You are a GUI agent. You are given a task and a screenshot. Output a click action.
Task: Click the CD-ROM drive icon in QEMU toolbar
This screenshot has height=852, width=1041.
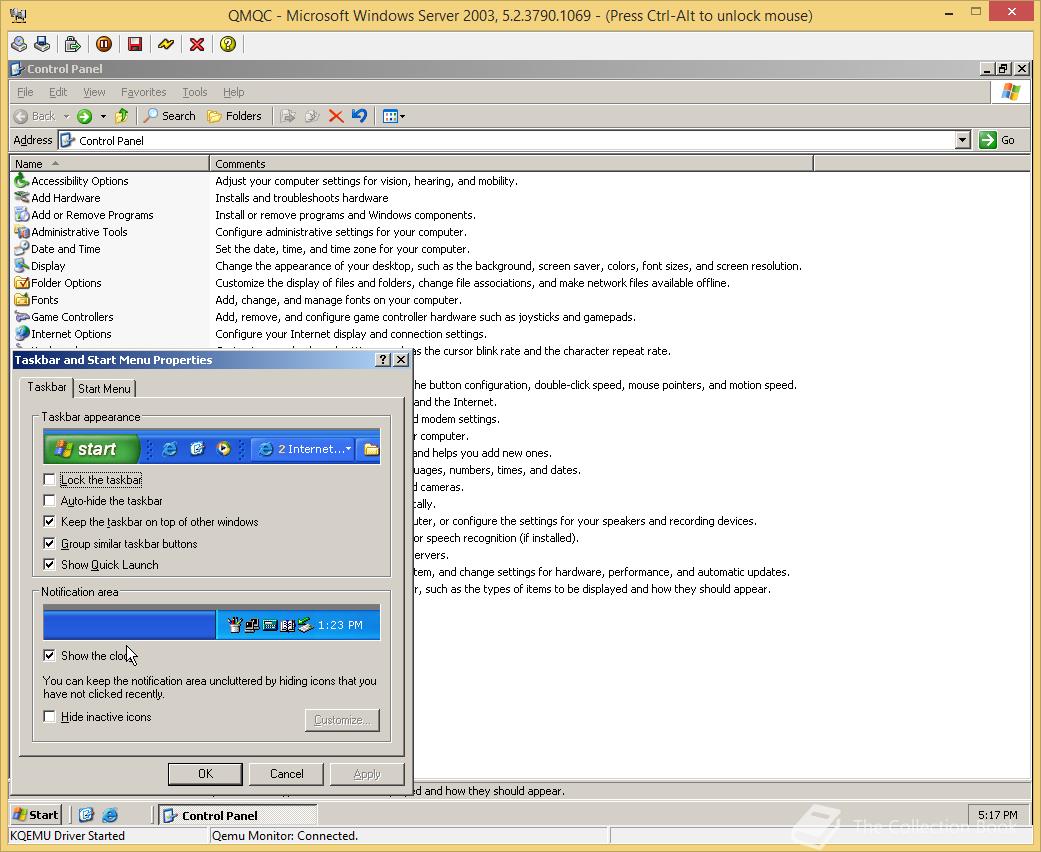(x=19, y=44)
